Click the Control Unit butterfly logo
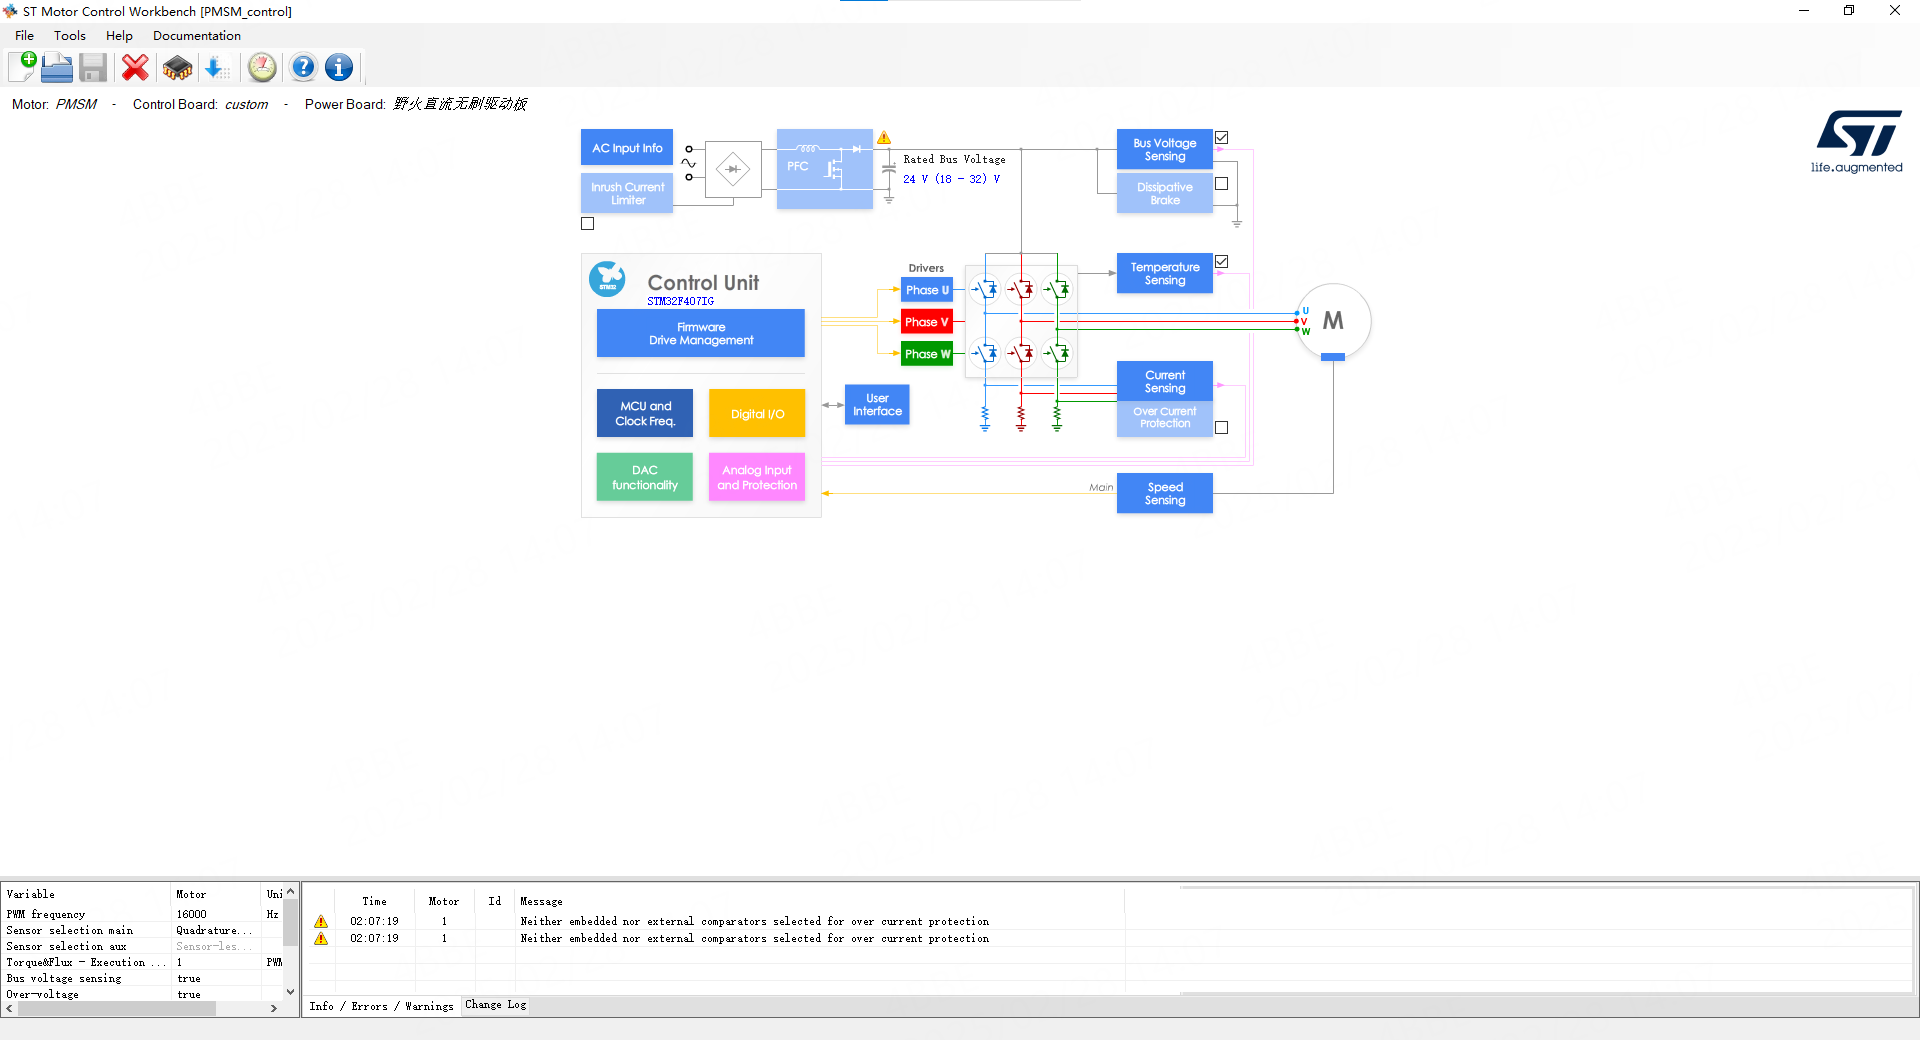The height and width of the screenshot is (1040, 1920). coord(607,279)
